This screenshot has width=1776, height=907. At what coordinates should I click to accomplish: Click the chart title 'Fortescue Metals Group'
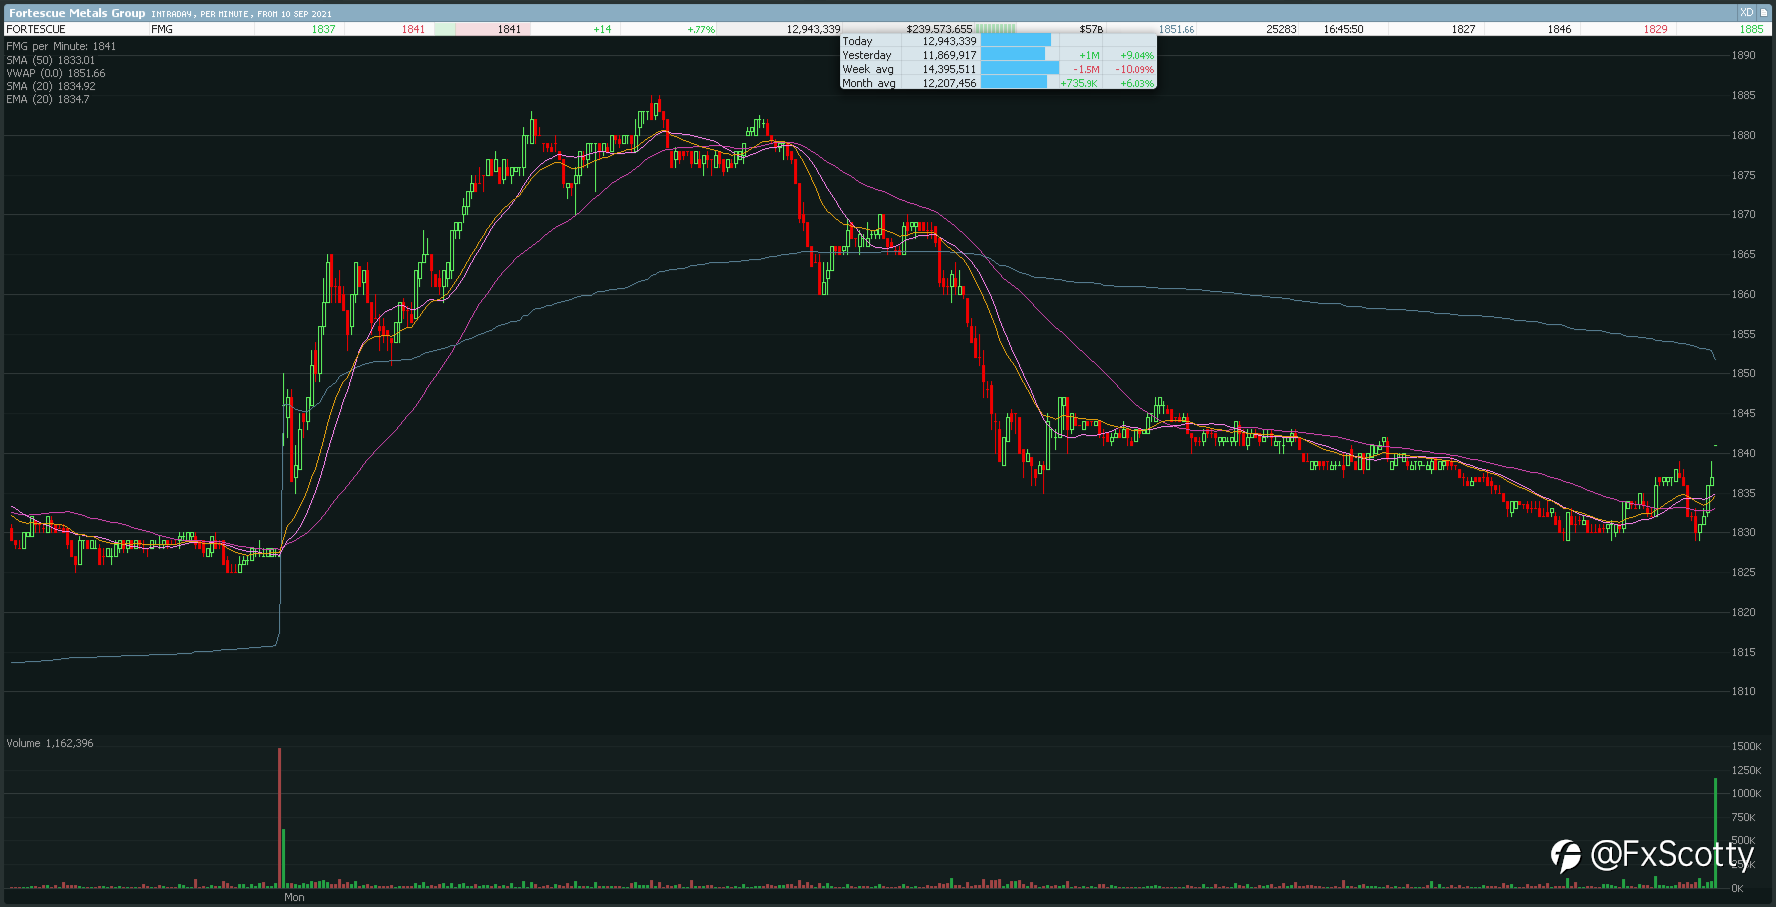[x=77, y=13]
